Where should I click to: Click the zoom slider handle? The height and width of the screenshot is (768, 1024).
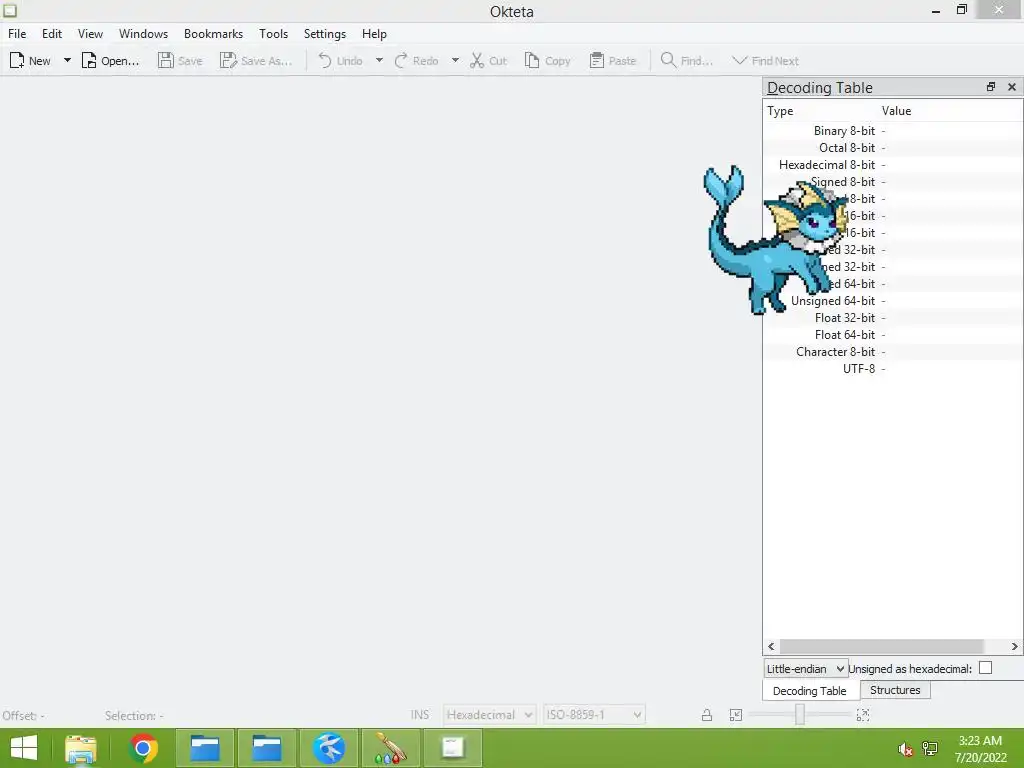coord(799,714)
